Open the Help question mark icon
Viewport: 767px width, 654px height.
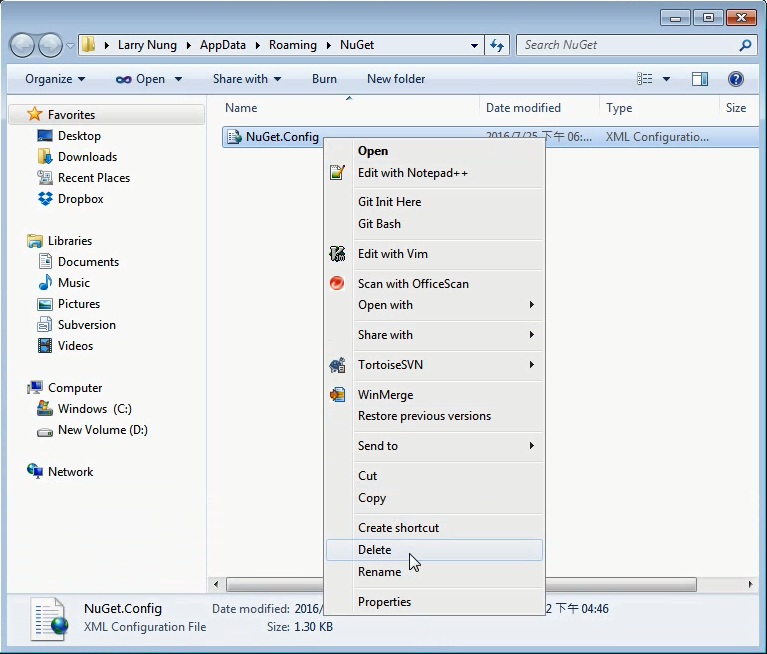(736, 79)
